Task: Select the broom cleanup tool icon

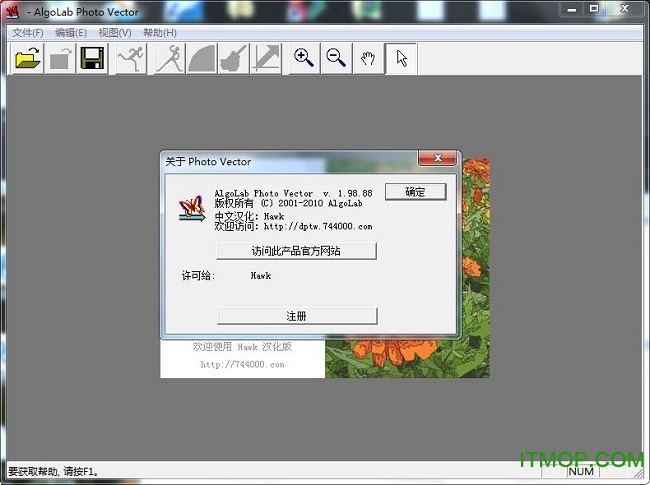Action: (x=234, y=58)
